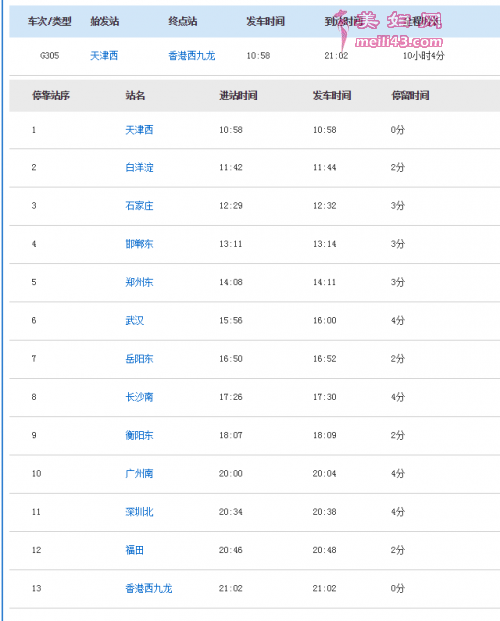Open the 天津西 origin station link in summary row
Image resolution: width=500 pixels, height=621 pixels.
104,55
